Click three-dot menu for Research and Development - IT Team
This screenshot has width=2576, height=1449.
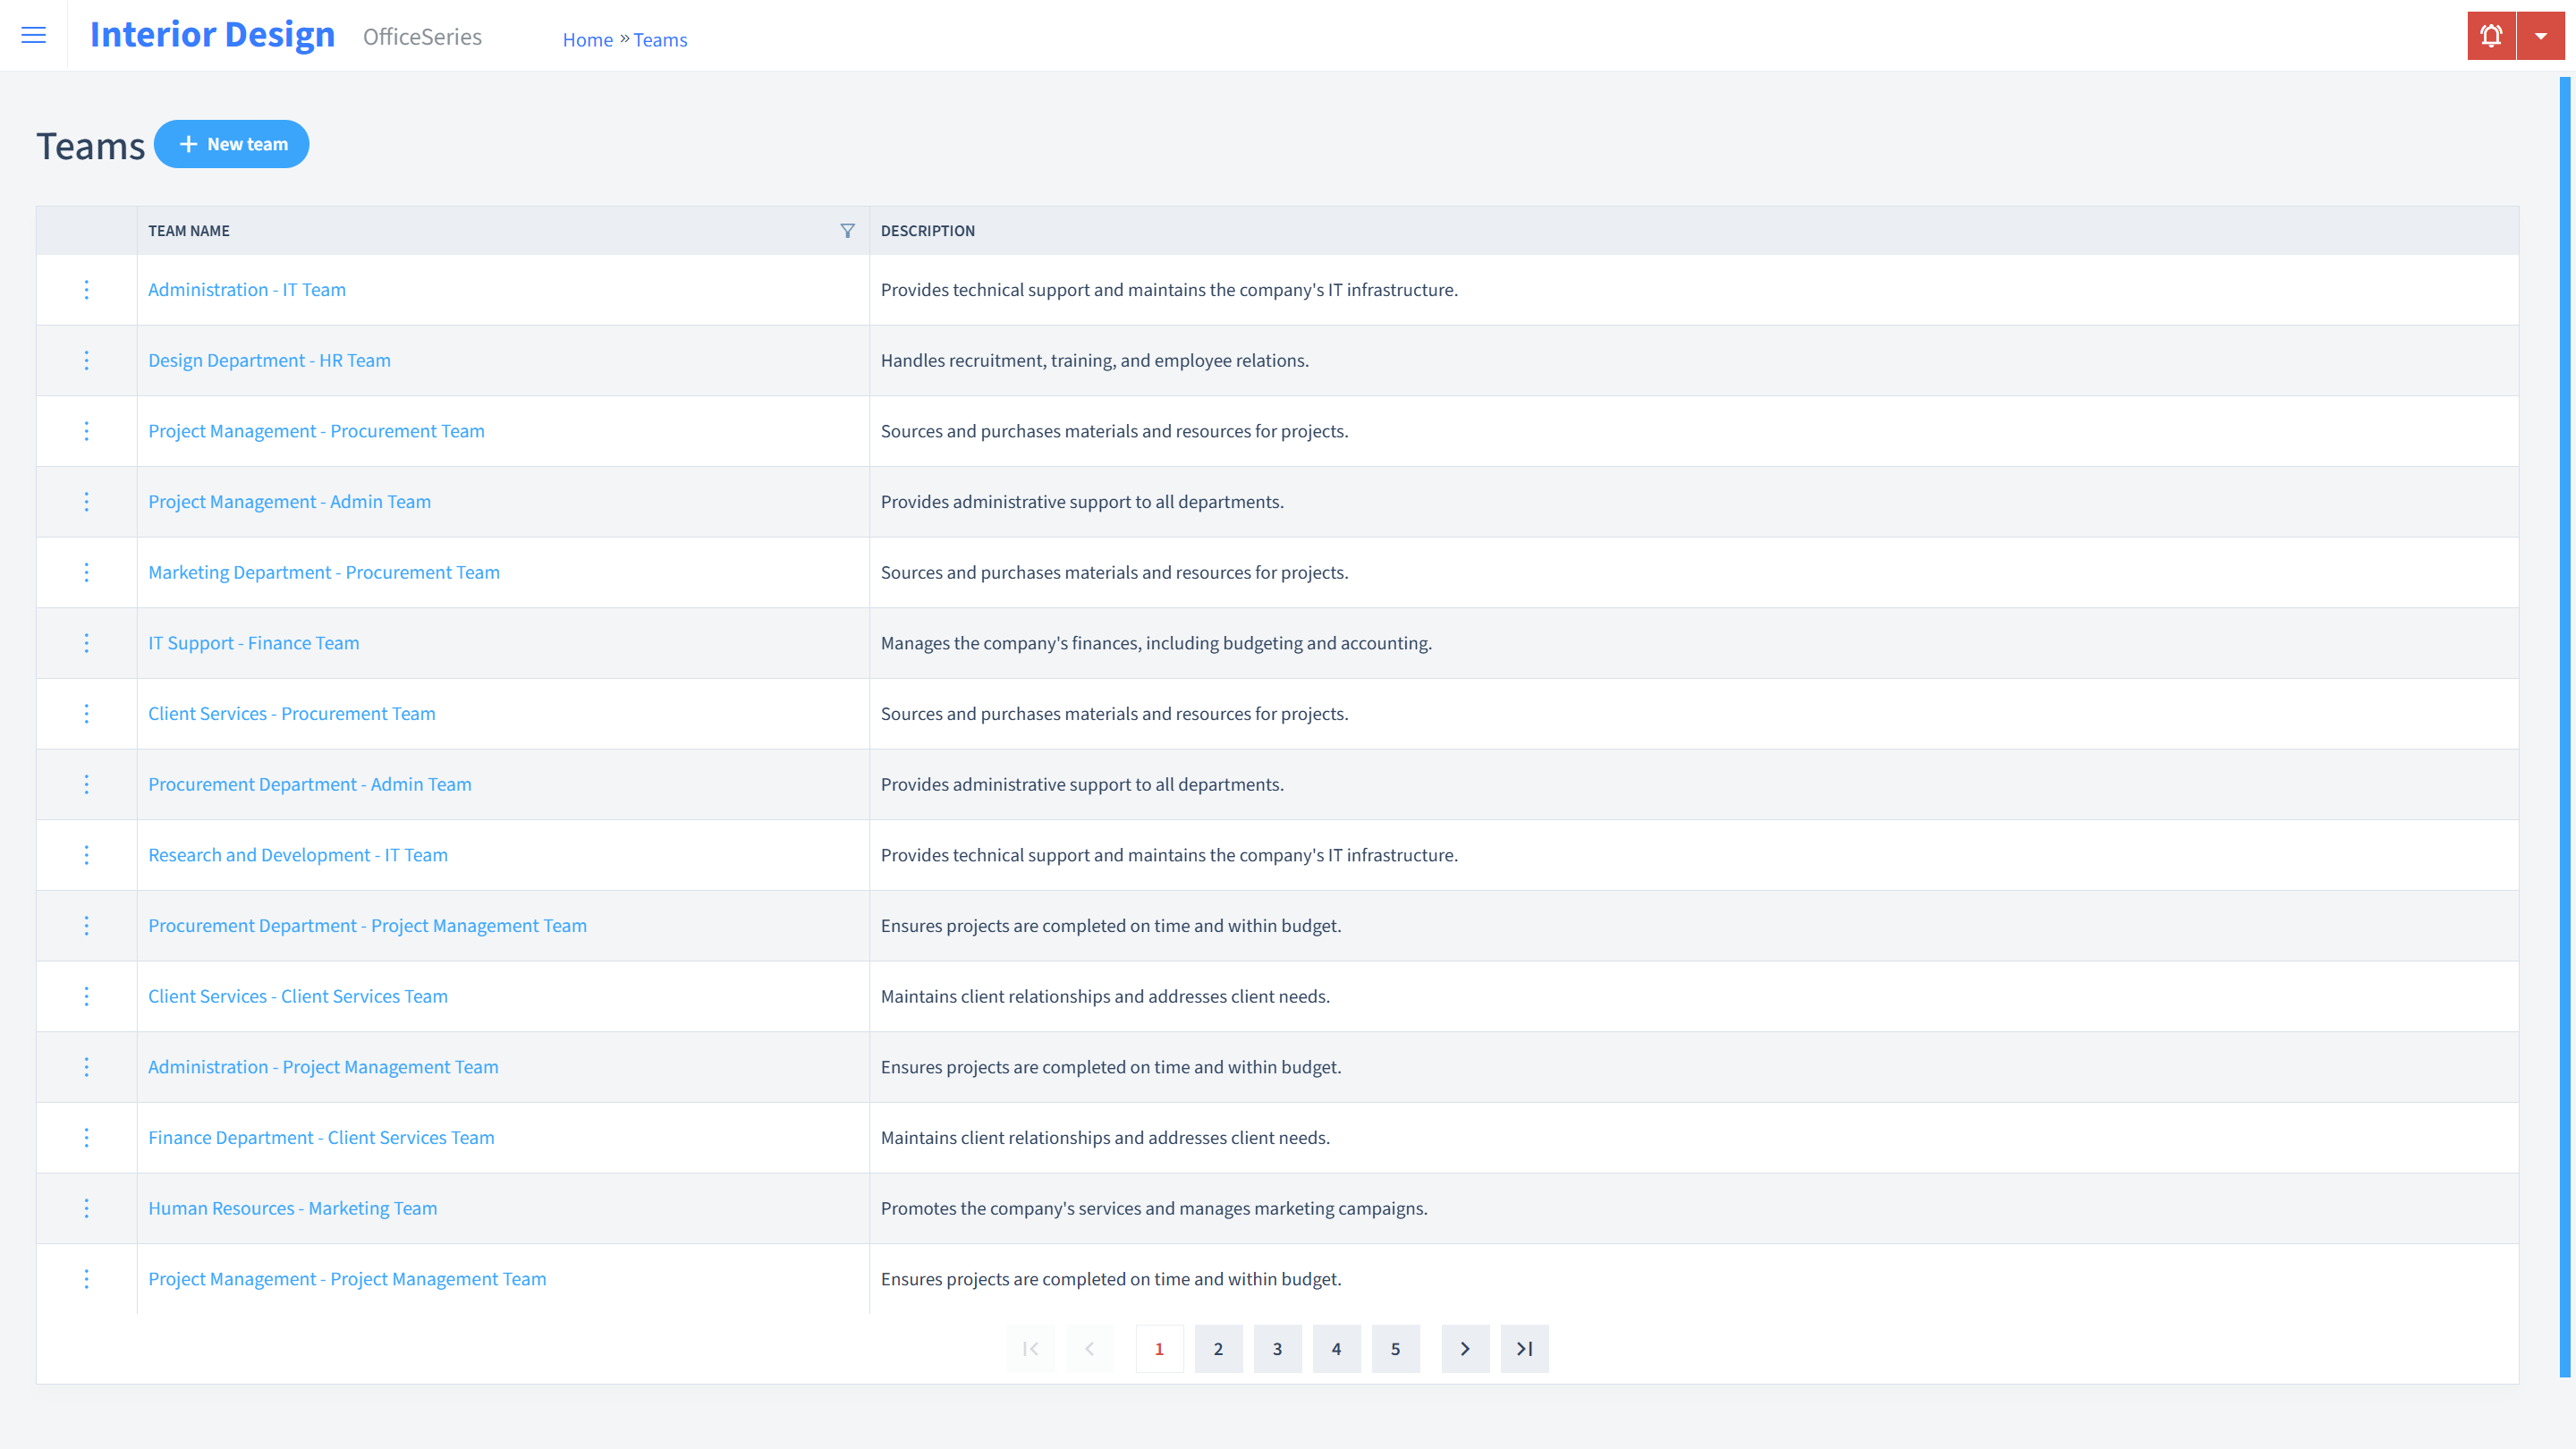(x=85, y=854)
